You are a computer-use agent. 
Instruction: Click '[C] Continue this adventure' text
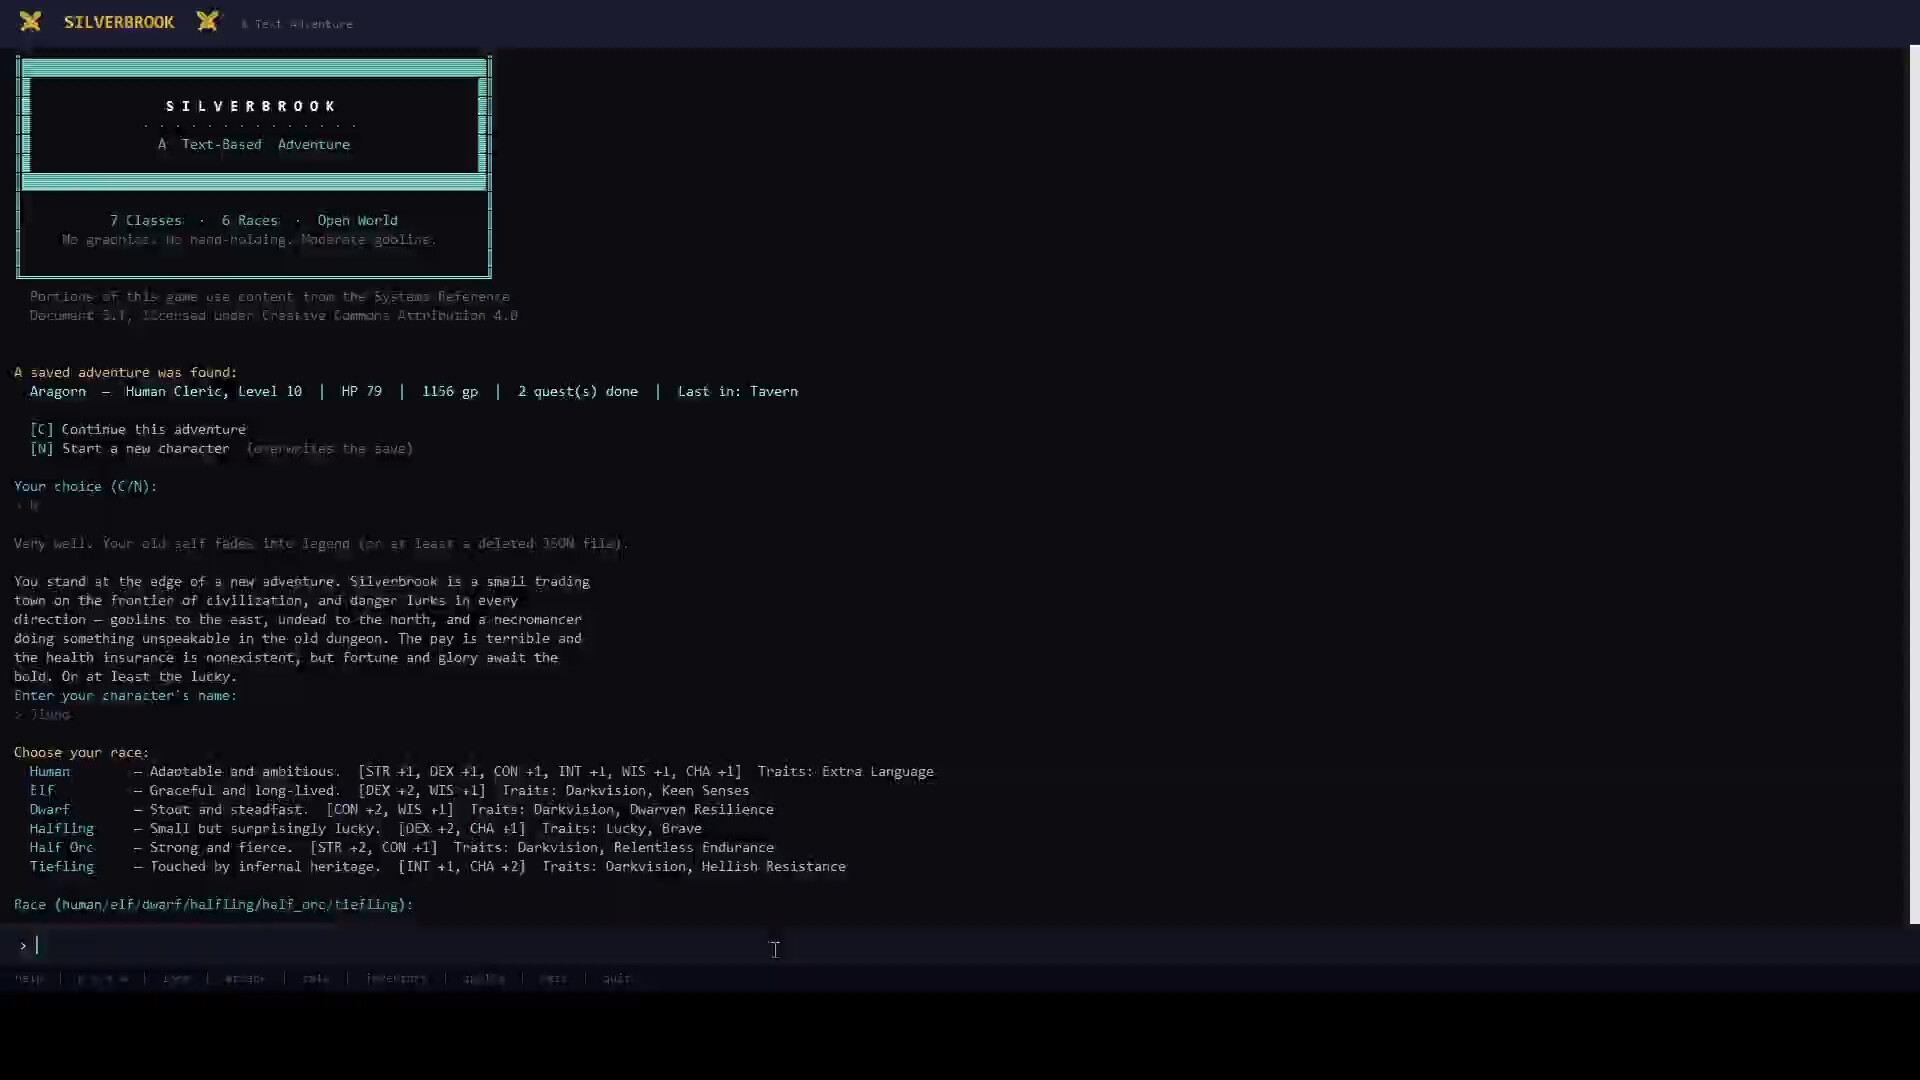tap(138, 429)
